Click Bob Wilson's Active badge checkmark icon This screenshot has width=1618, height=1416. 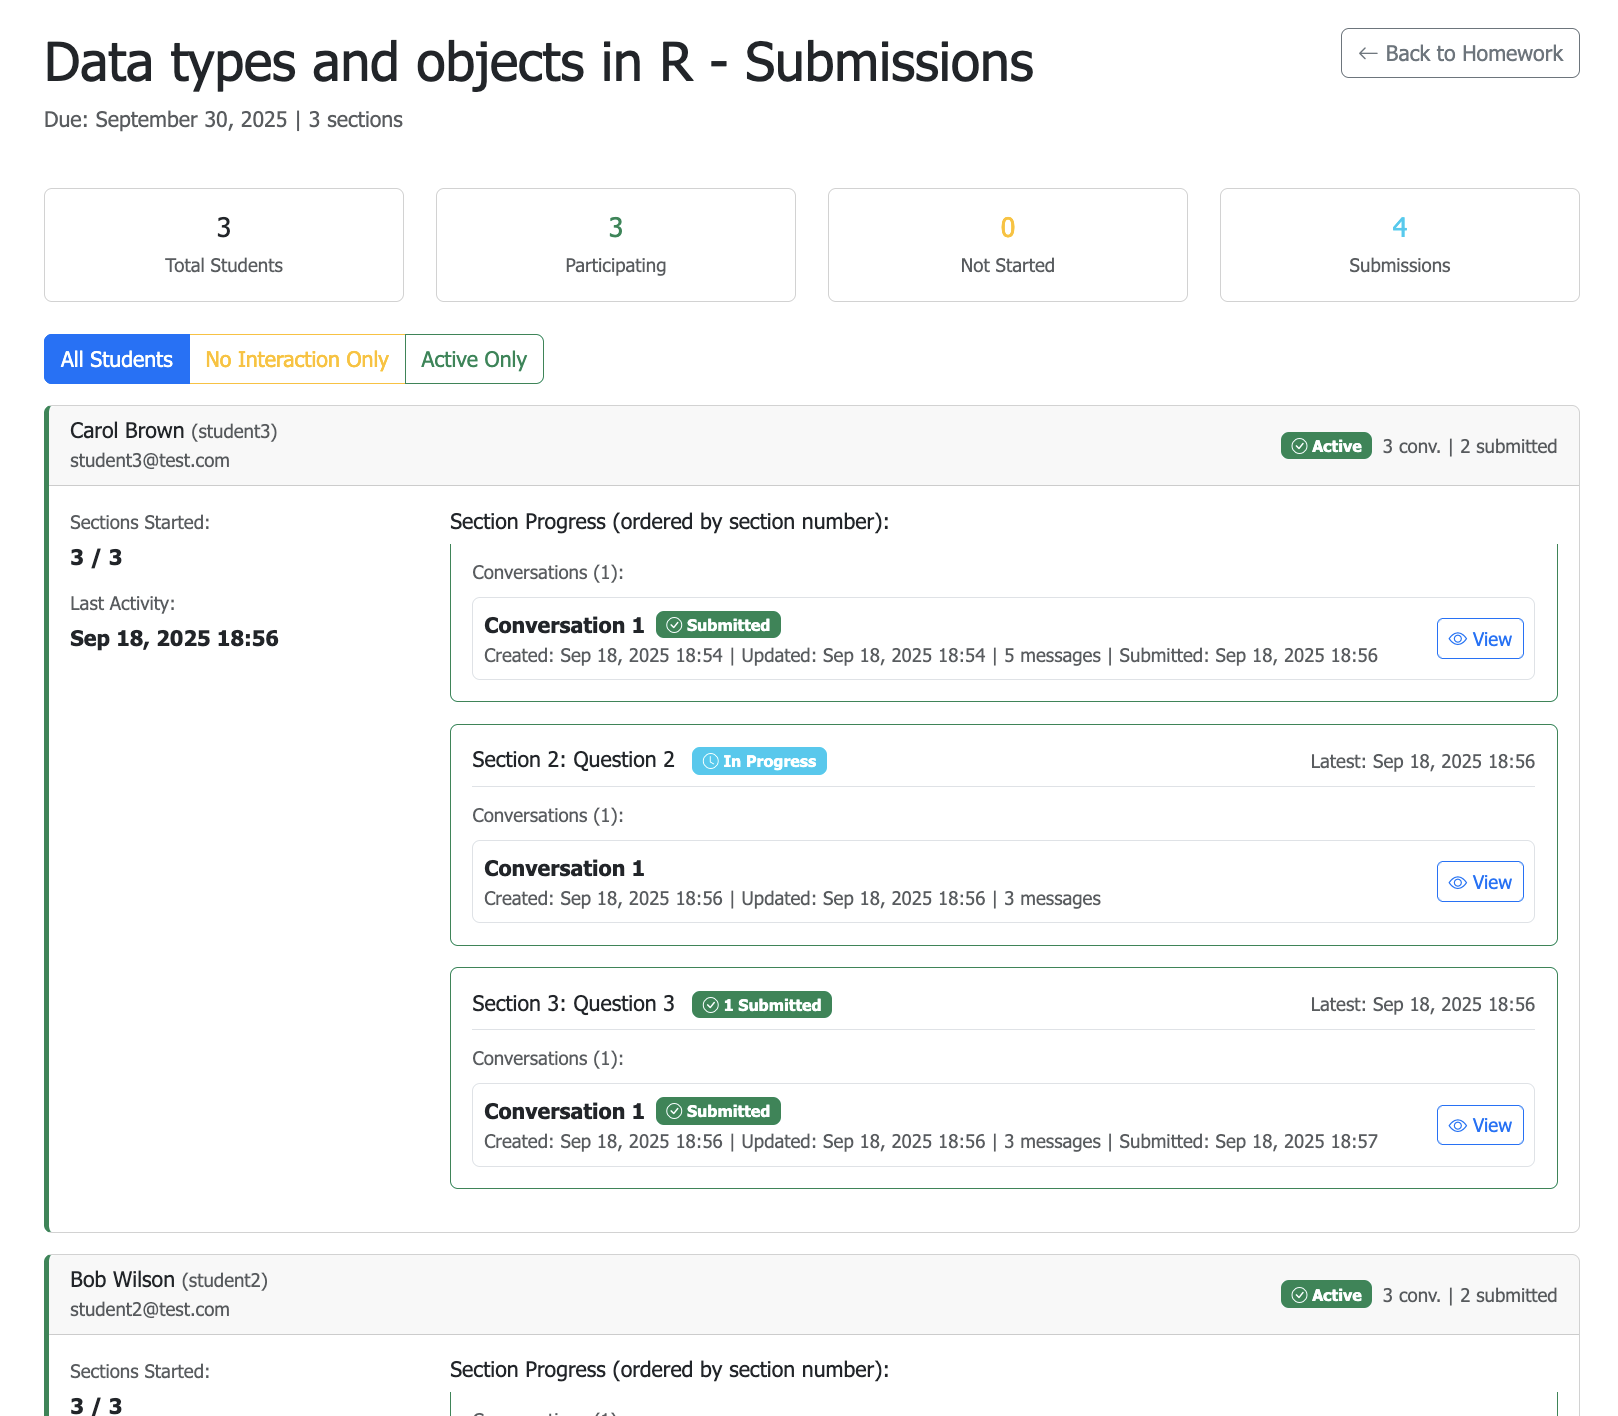click(x=1299, y=1296)
